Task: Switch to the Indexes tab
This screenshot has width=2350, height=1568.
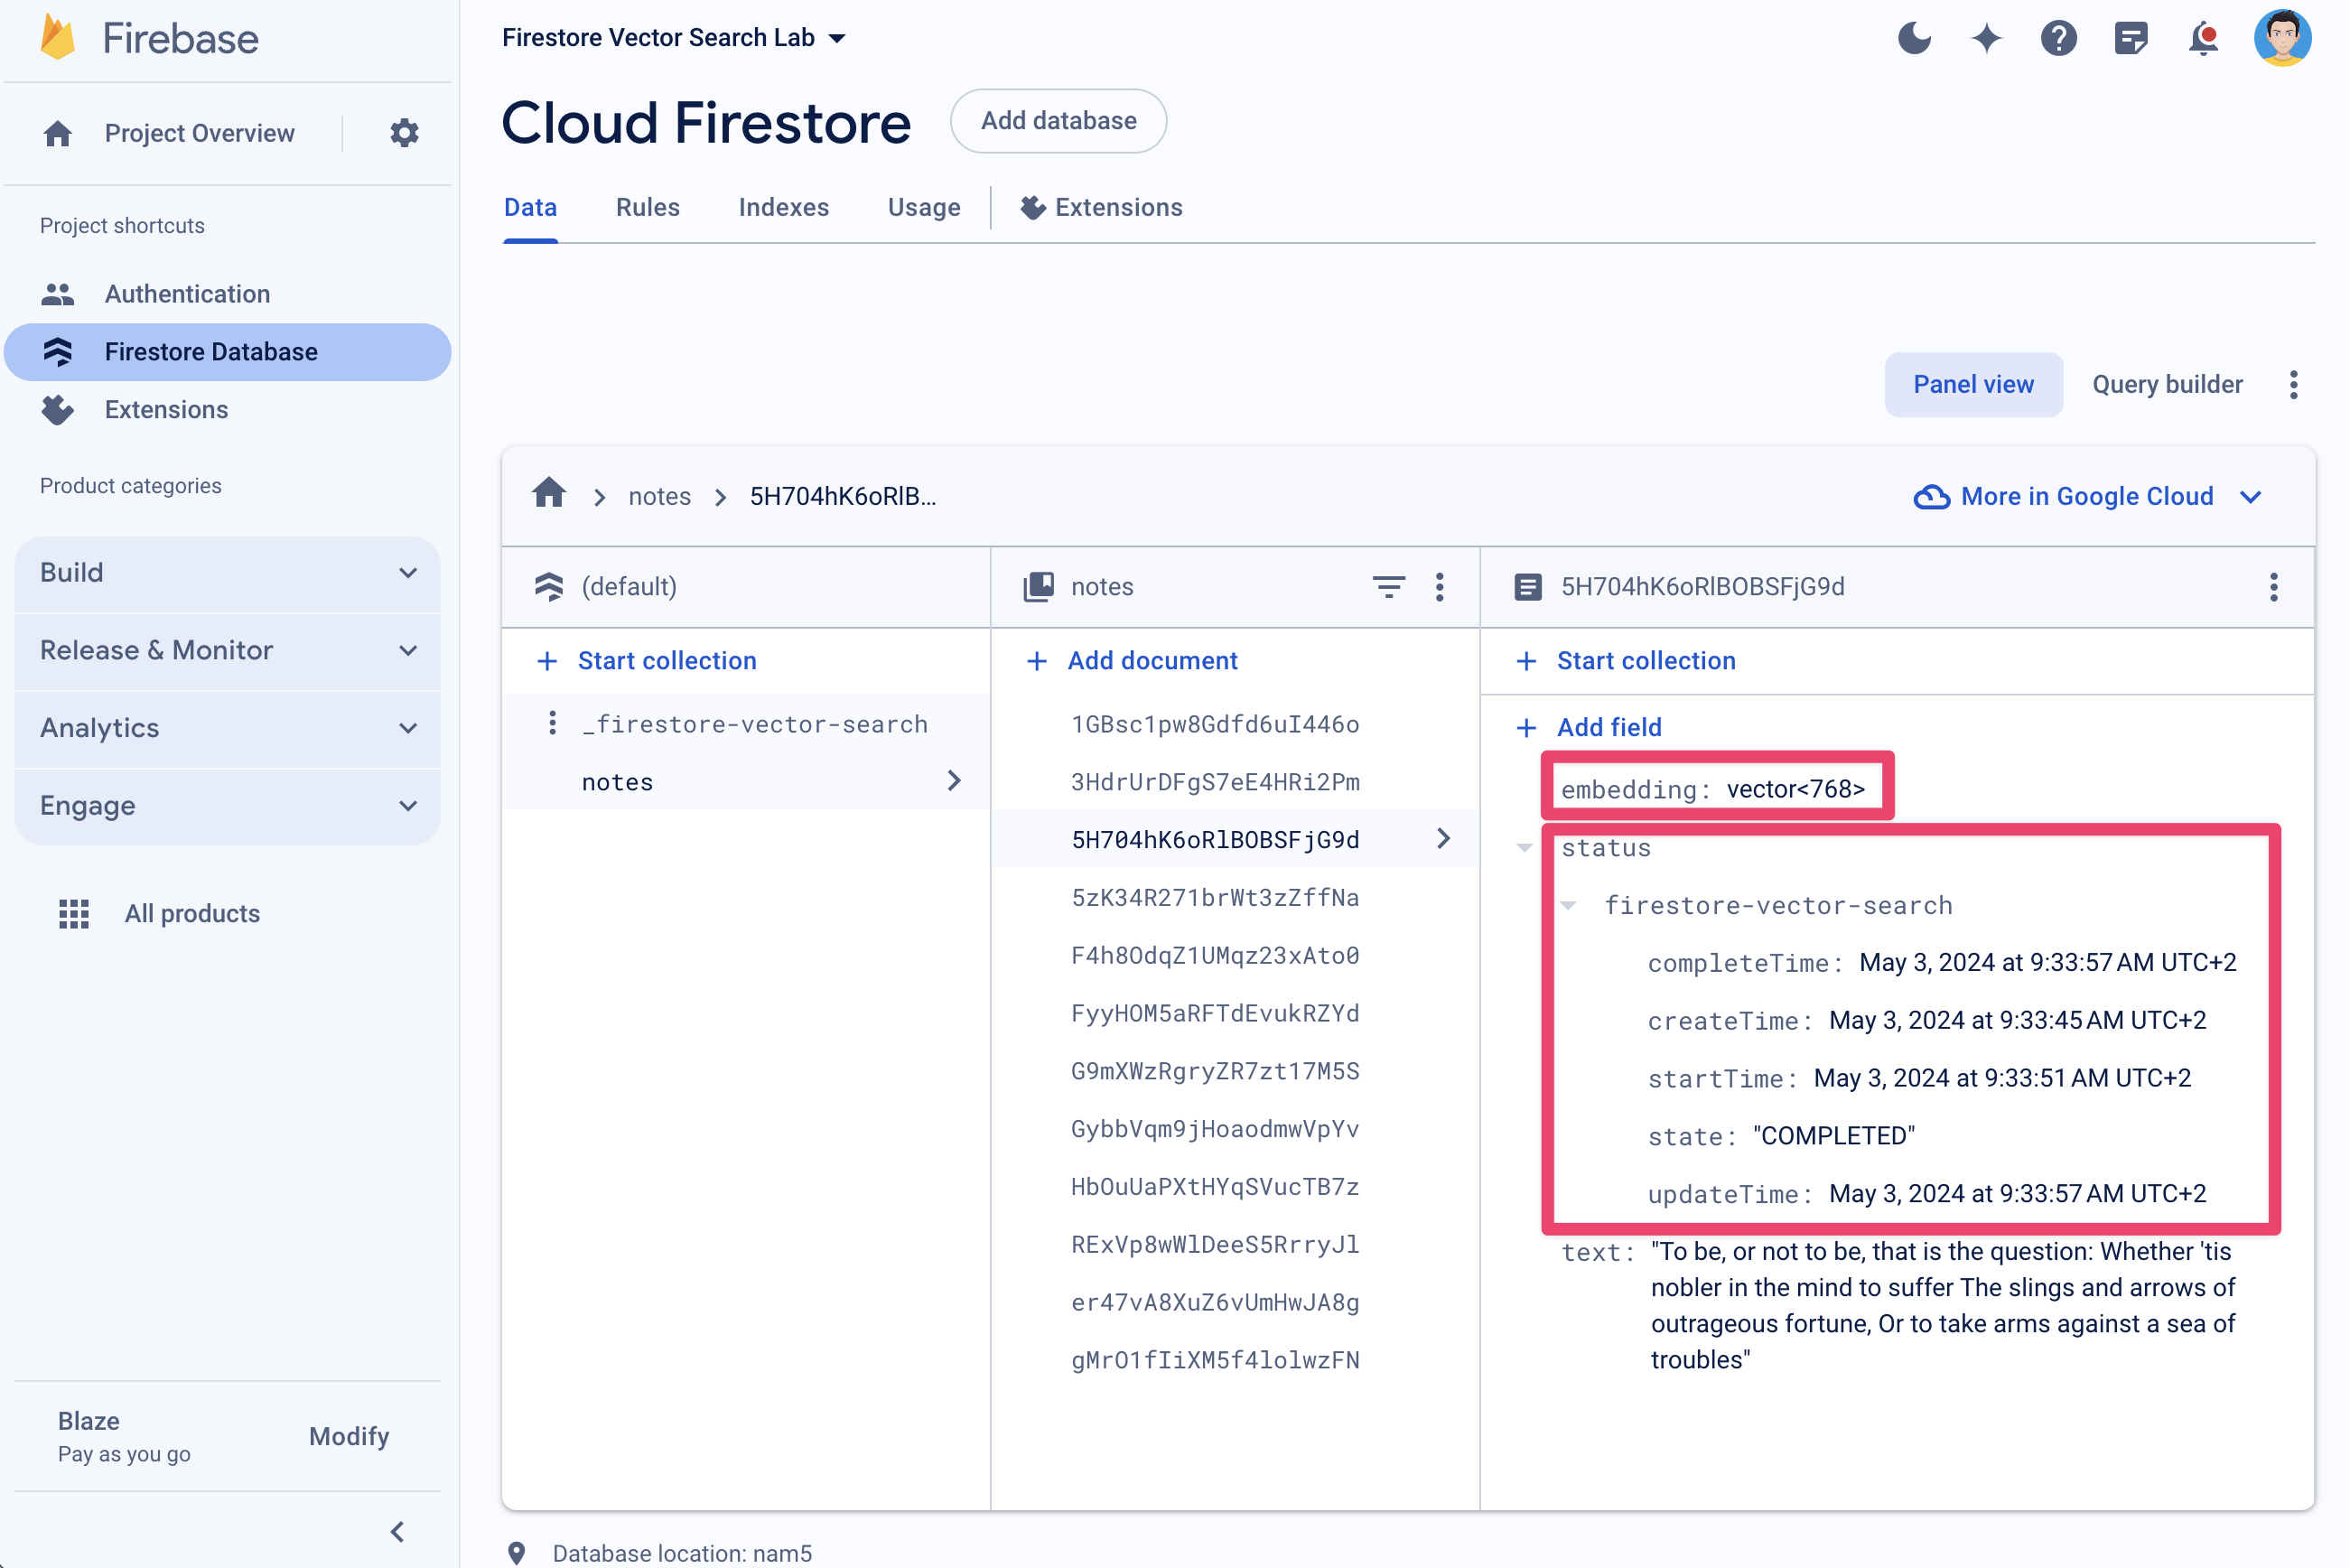Action: tap(784, 209)
